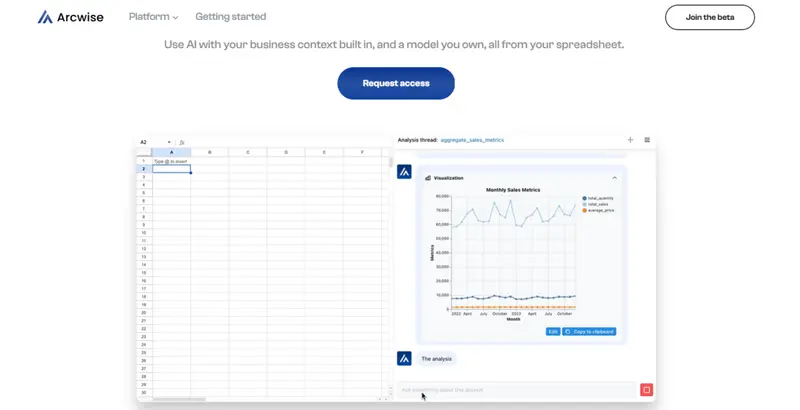Collapse the Visualization card with the chevron
Image resolution: width=800 pixels, height=410 pixels.
pos(614,178)
